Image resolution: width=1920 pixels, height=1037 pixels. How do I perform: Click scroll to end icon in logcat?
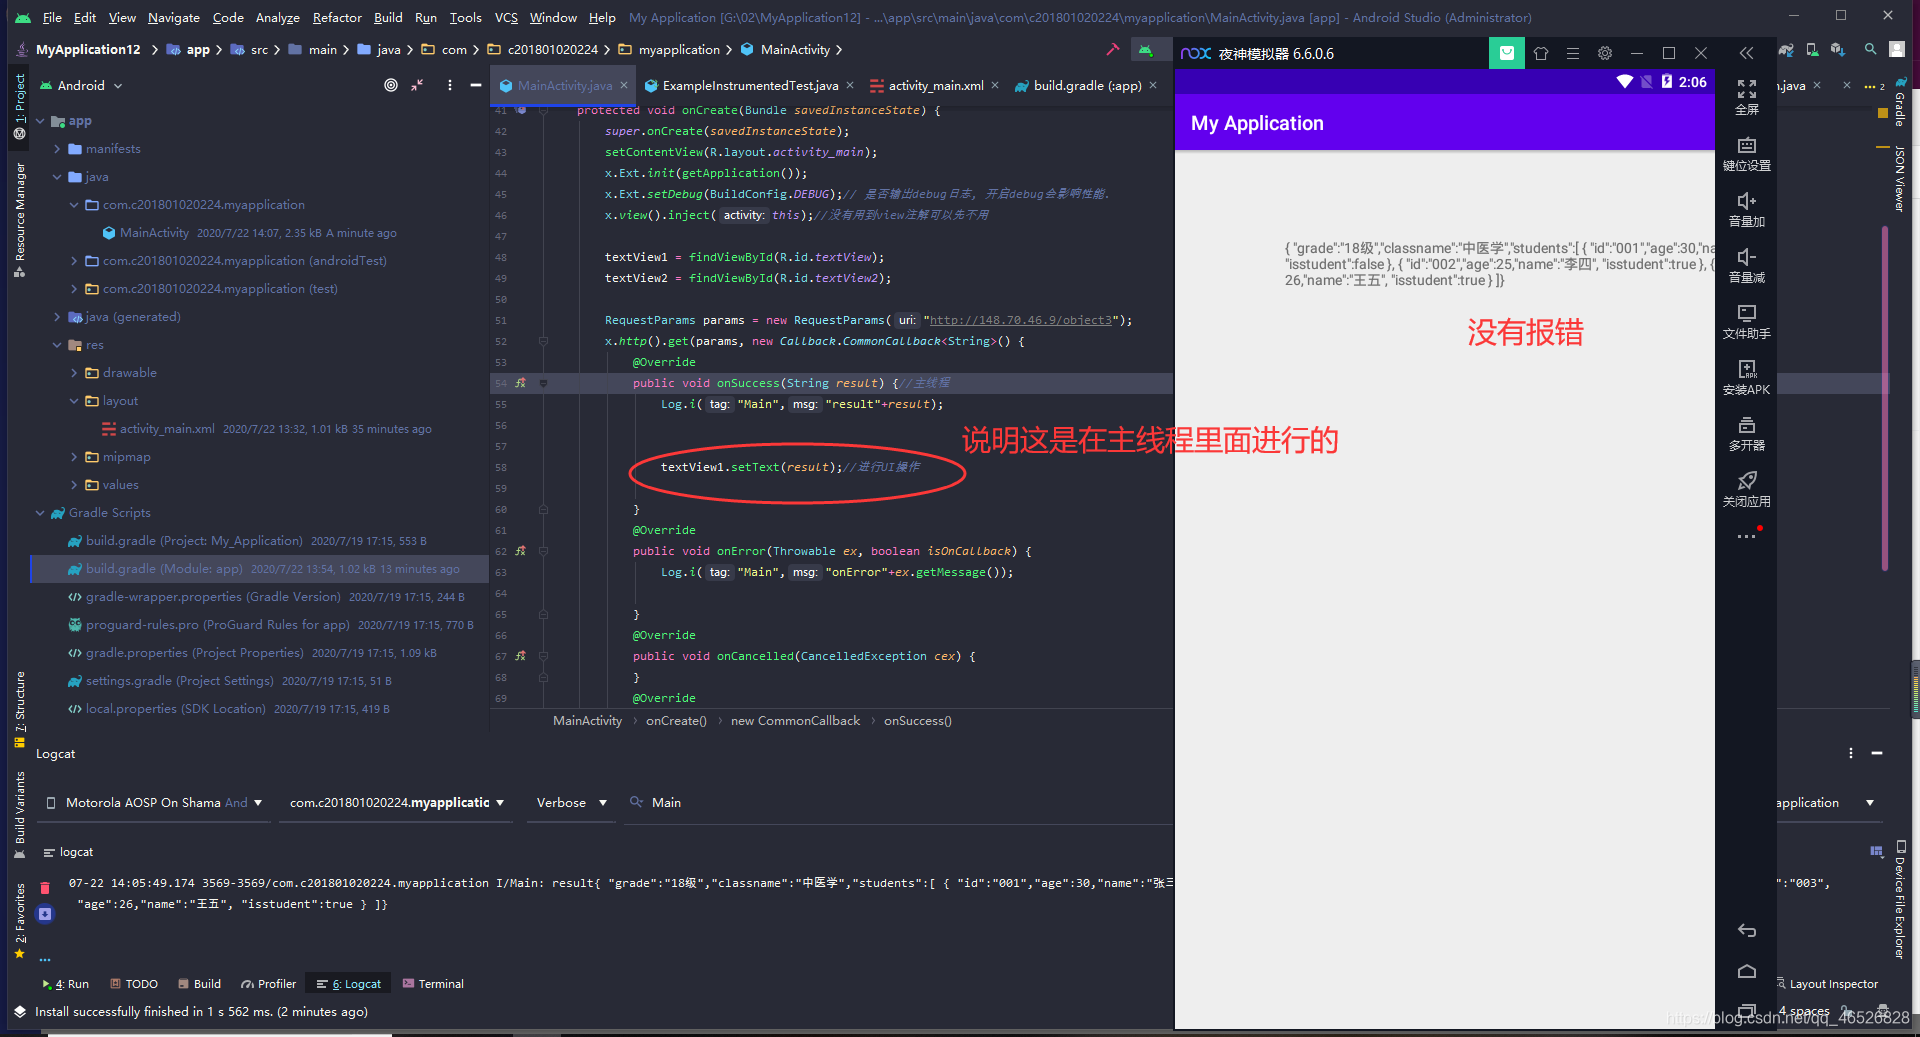click(x=45, y=913)
